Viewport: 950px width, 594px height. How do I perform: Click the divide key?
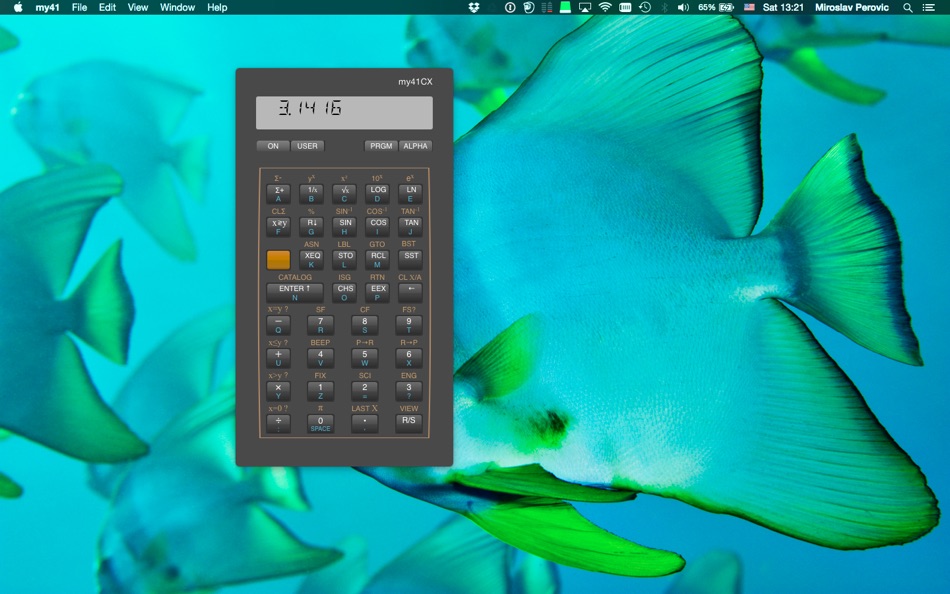[278, 424]
